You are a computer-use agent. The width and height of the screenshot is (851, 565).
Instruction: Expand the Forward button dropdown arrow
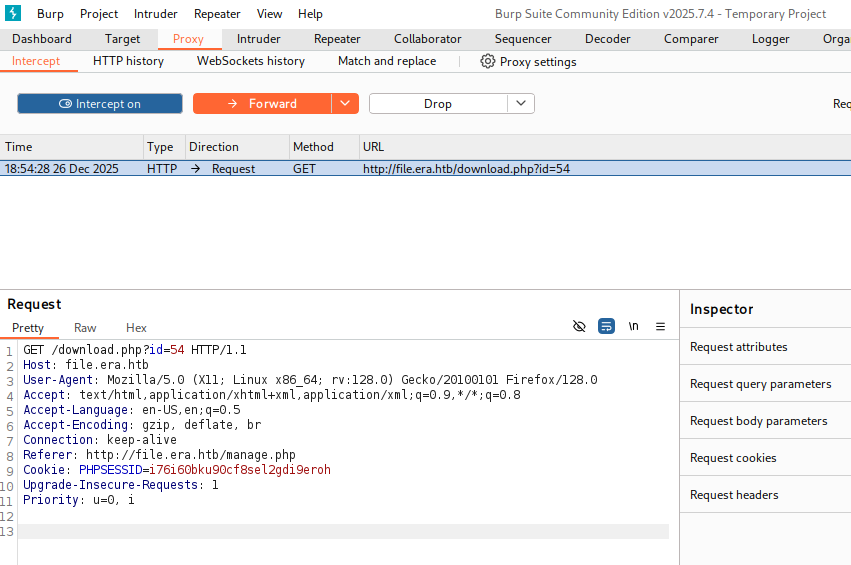(x=345, y=104)
